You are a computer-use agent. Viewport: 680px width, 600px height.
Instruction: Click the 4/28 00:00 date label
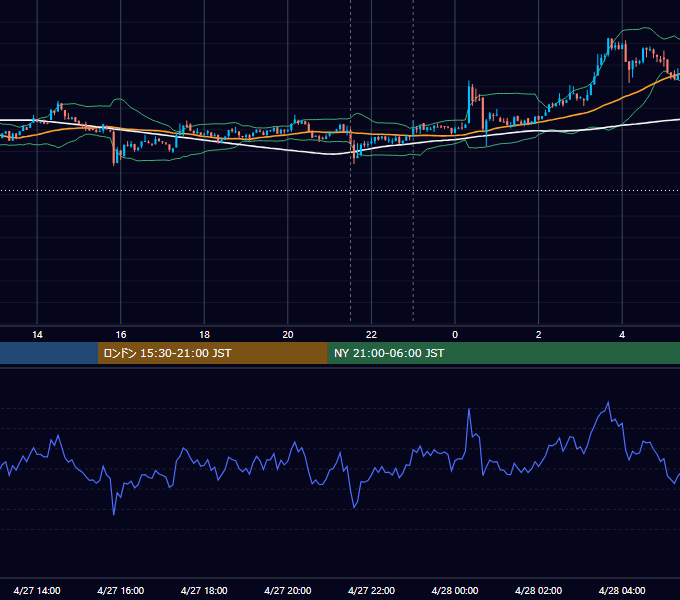coord(455,590)
